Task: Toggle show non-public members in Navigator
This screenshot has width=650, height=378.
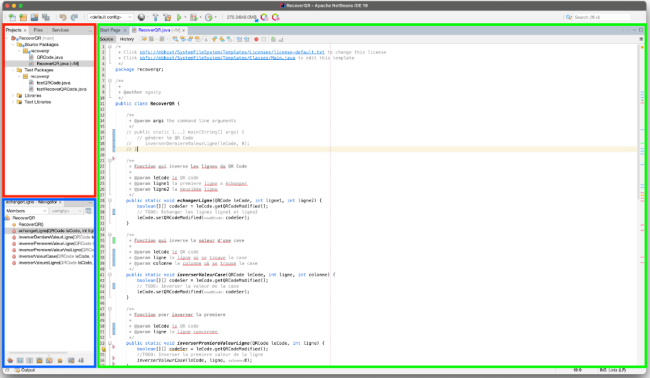Action: tap(39, 361)
